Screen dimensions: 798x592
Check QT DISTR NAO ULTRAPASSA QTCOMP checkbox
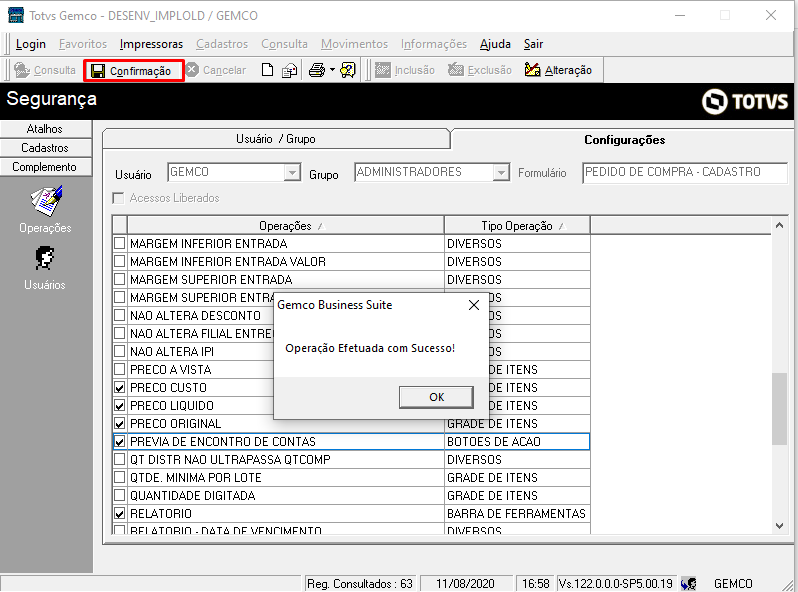(x=120, y=459)
